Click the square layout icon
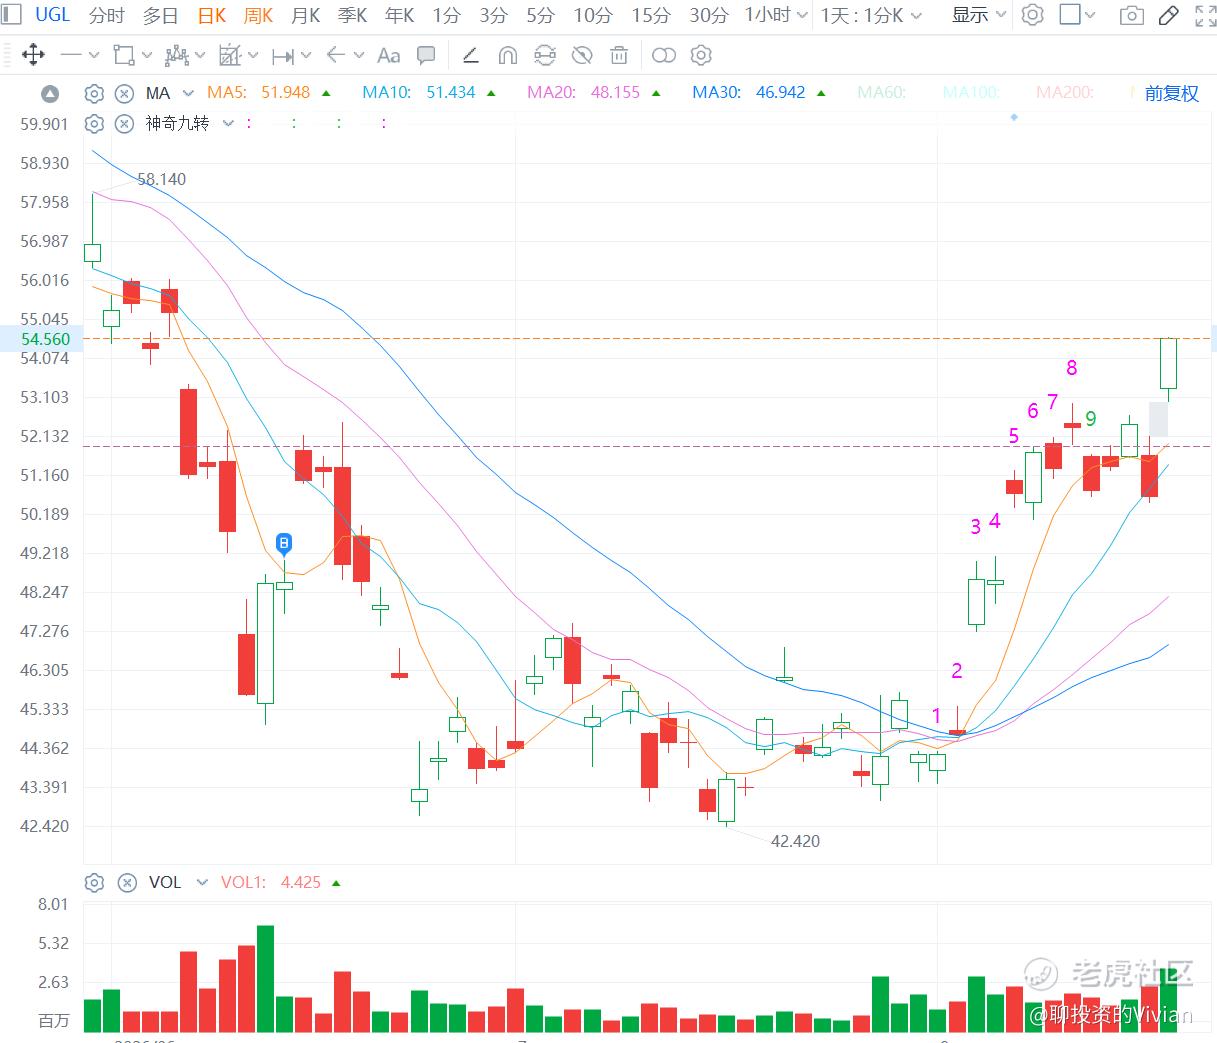Viewport: 1217px width, 1043px height. 1070,15
